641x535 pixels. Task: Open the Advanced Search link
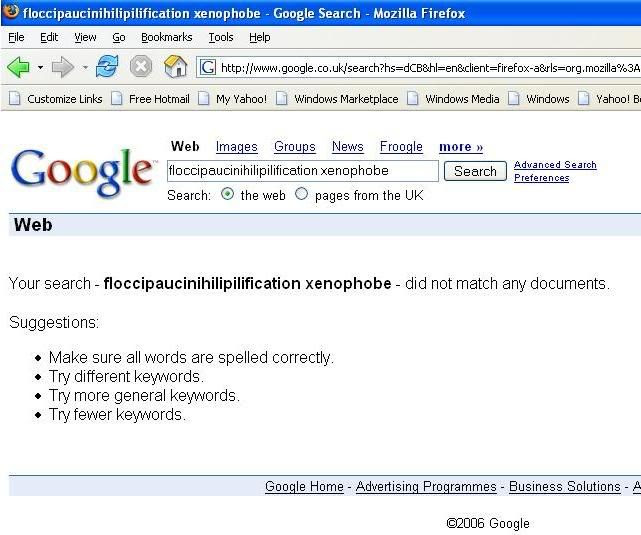tap(555, 165)
